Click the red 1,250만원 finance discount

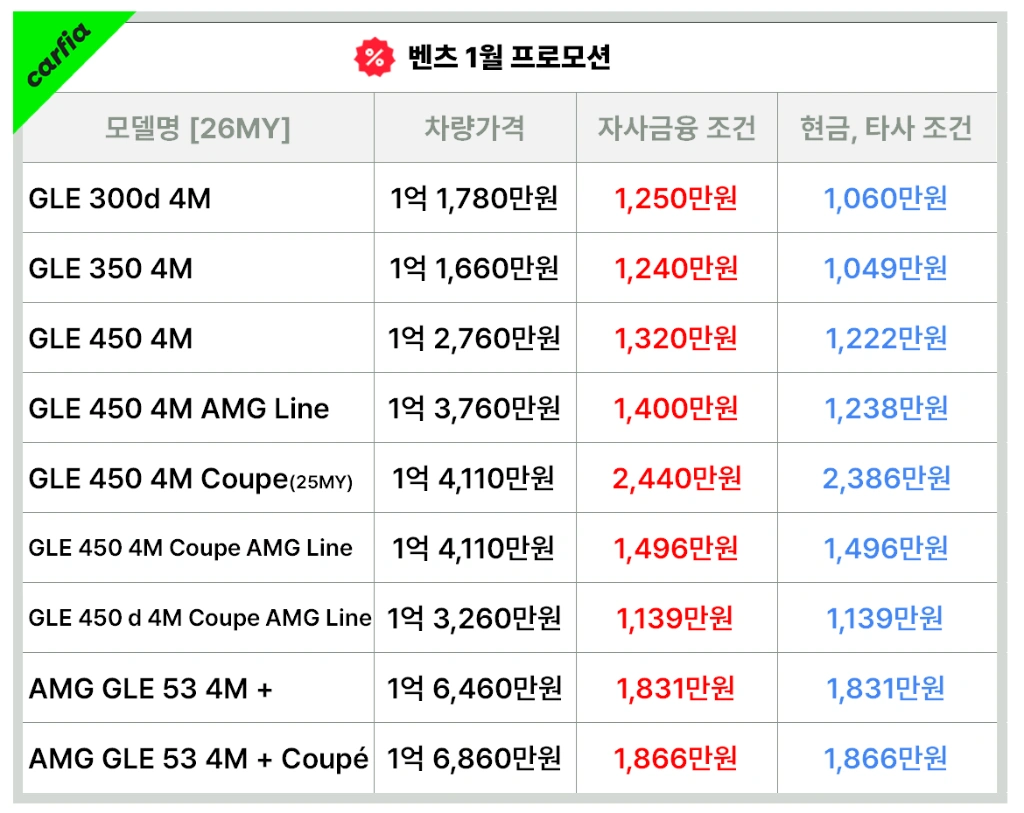point(676,199)
